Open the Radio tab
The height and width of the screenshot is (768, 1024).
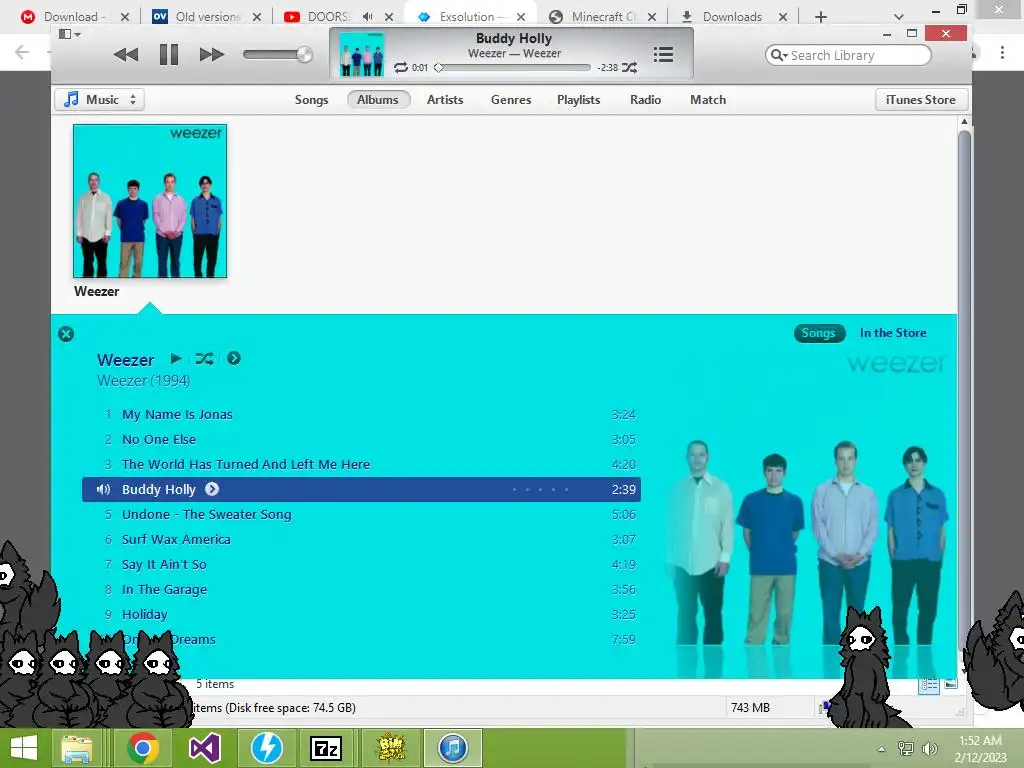click(645, 100)
